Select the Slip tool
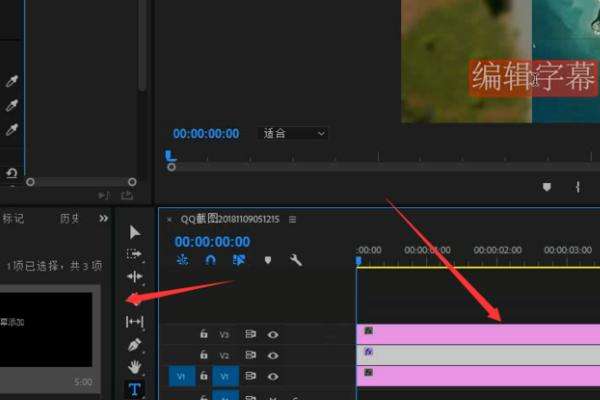Screen dimensions: 600x400 tap(135, 321)
